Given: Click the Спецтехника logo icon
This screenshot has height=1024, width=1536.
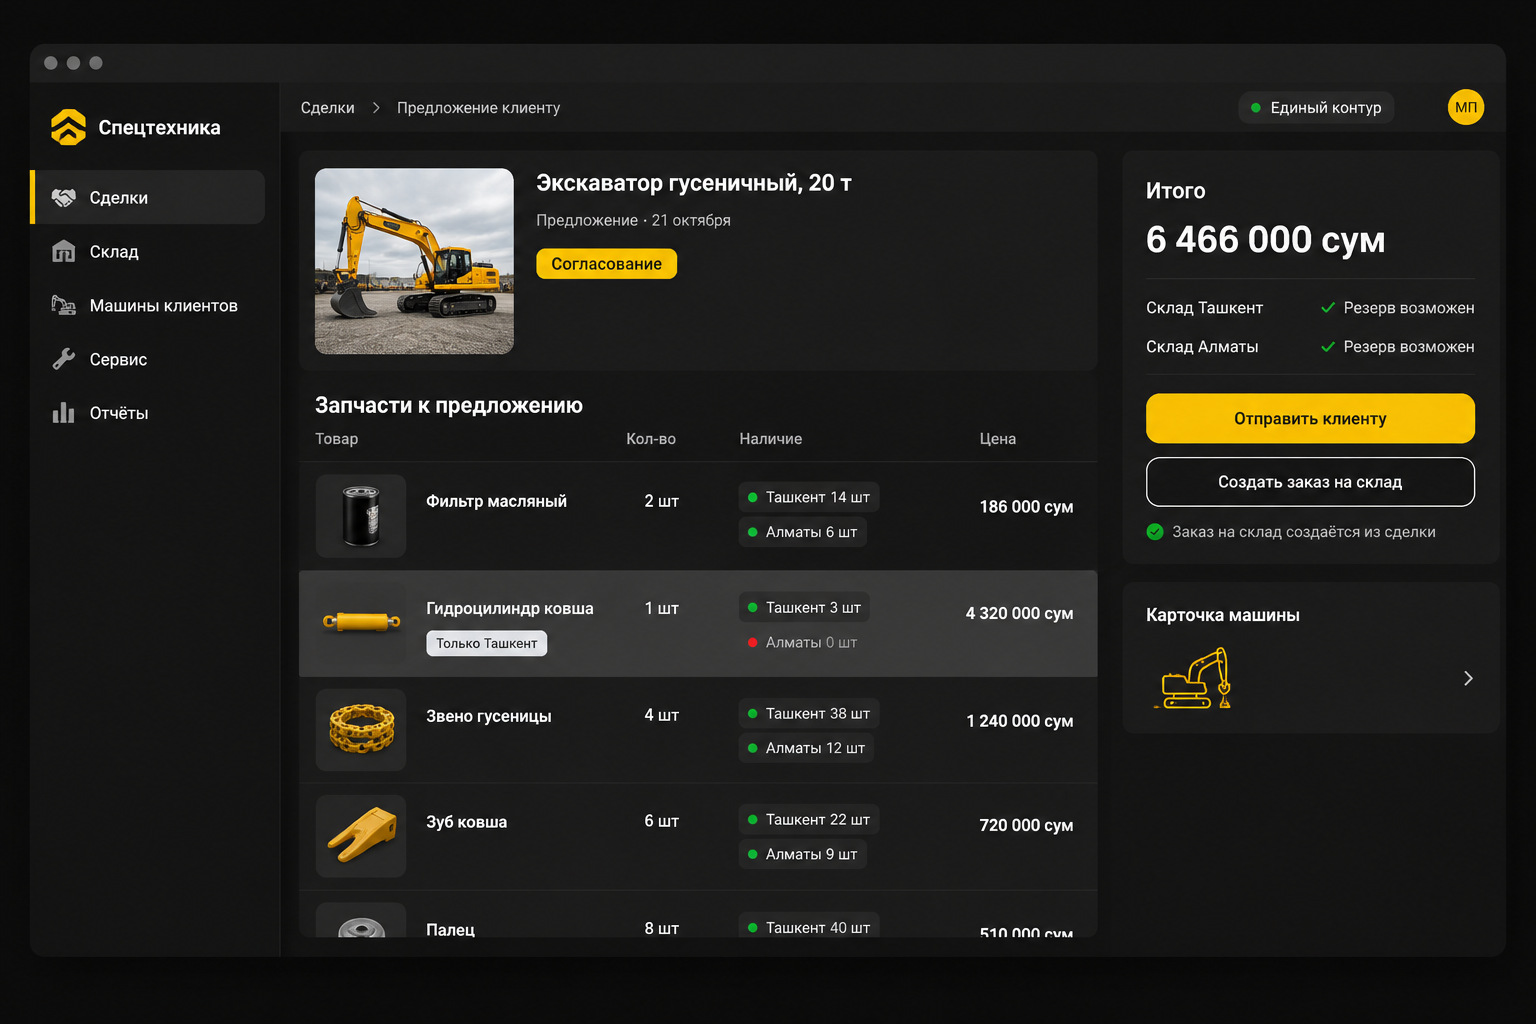Looking at the screenshot, I should [x=69, y=127].
